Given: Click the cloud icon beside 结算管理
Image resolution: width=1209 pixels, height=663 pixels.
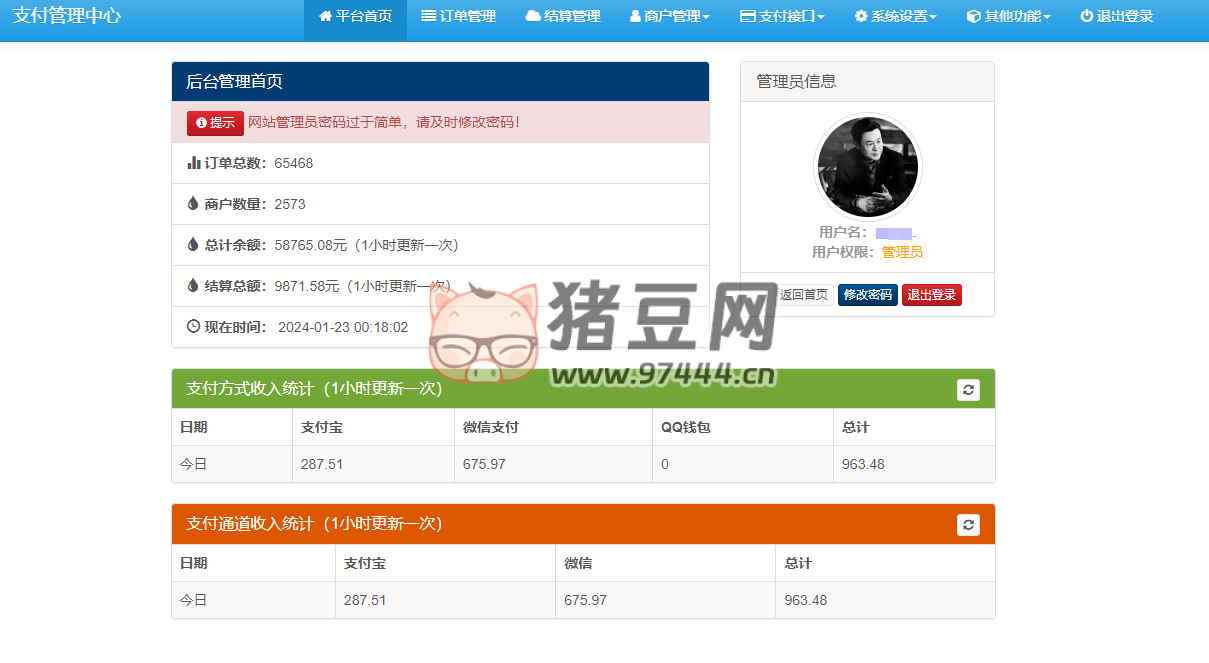Looking at the screenshot, I should pyautogui.click(x=533, y=16).
